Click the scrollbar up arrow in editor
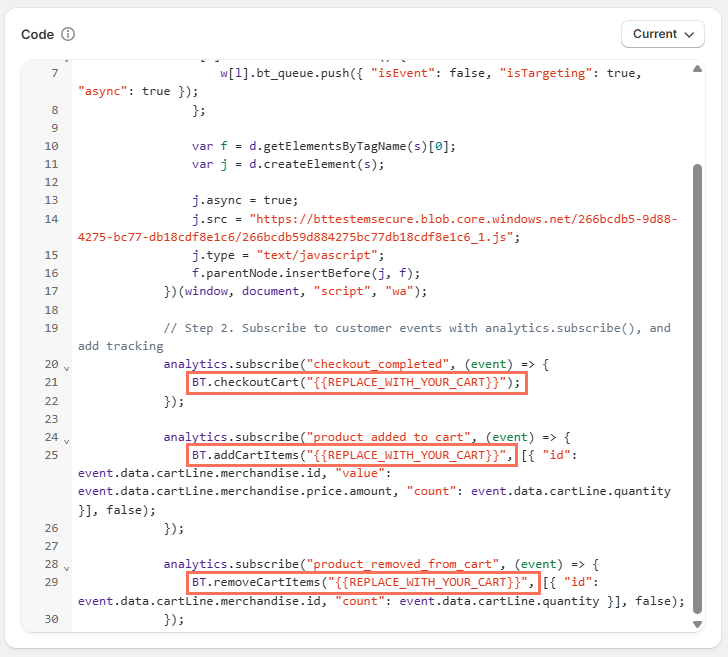Viewport: 728px width, 657px height. pos(698,69)
